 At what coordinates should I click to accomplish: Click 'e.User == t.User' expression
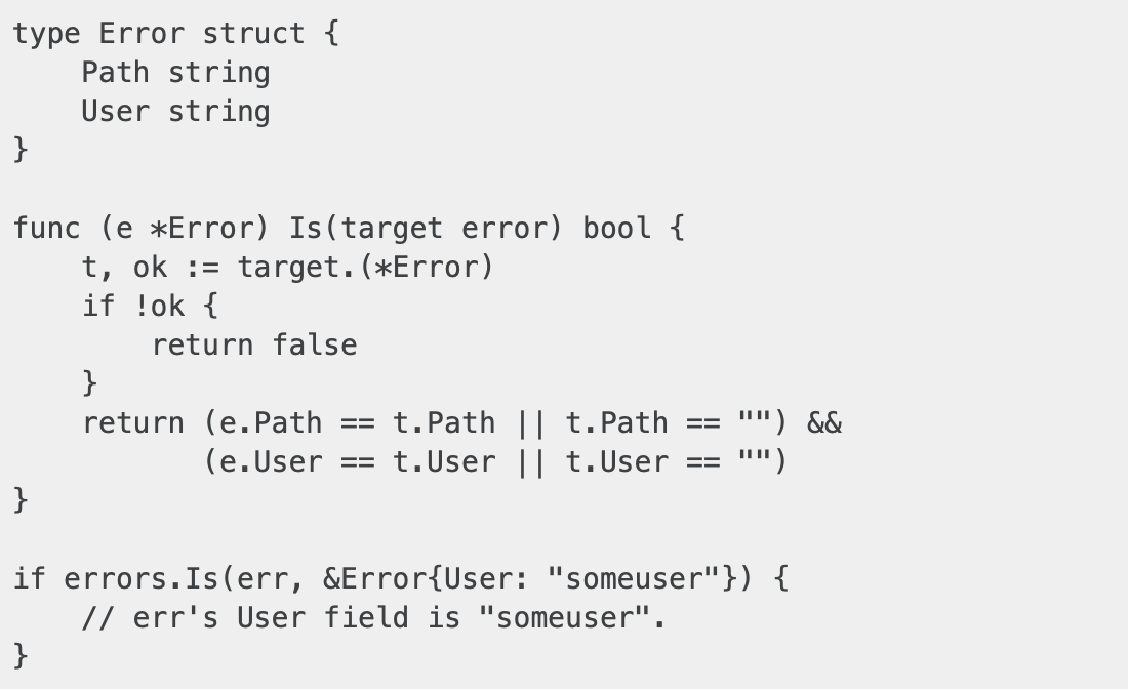pos(357,462)
